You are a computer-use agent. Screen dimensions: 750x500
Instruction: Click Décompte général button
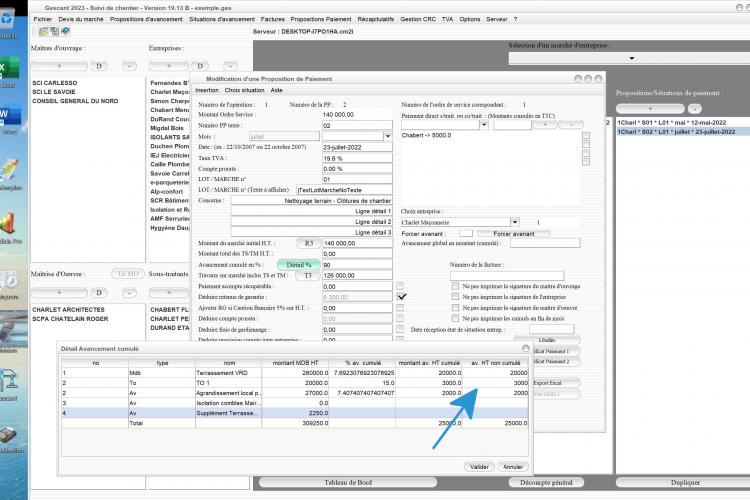(x=546, y=482)
